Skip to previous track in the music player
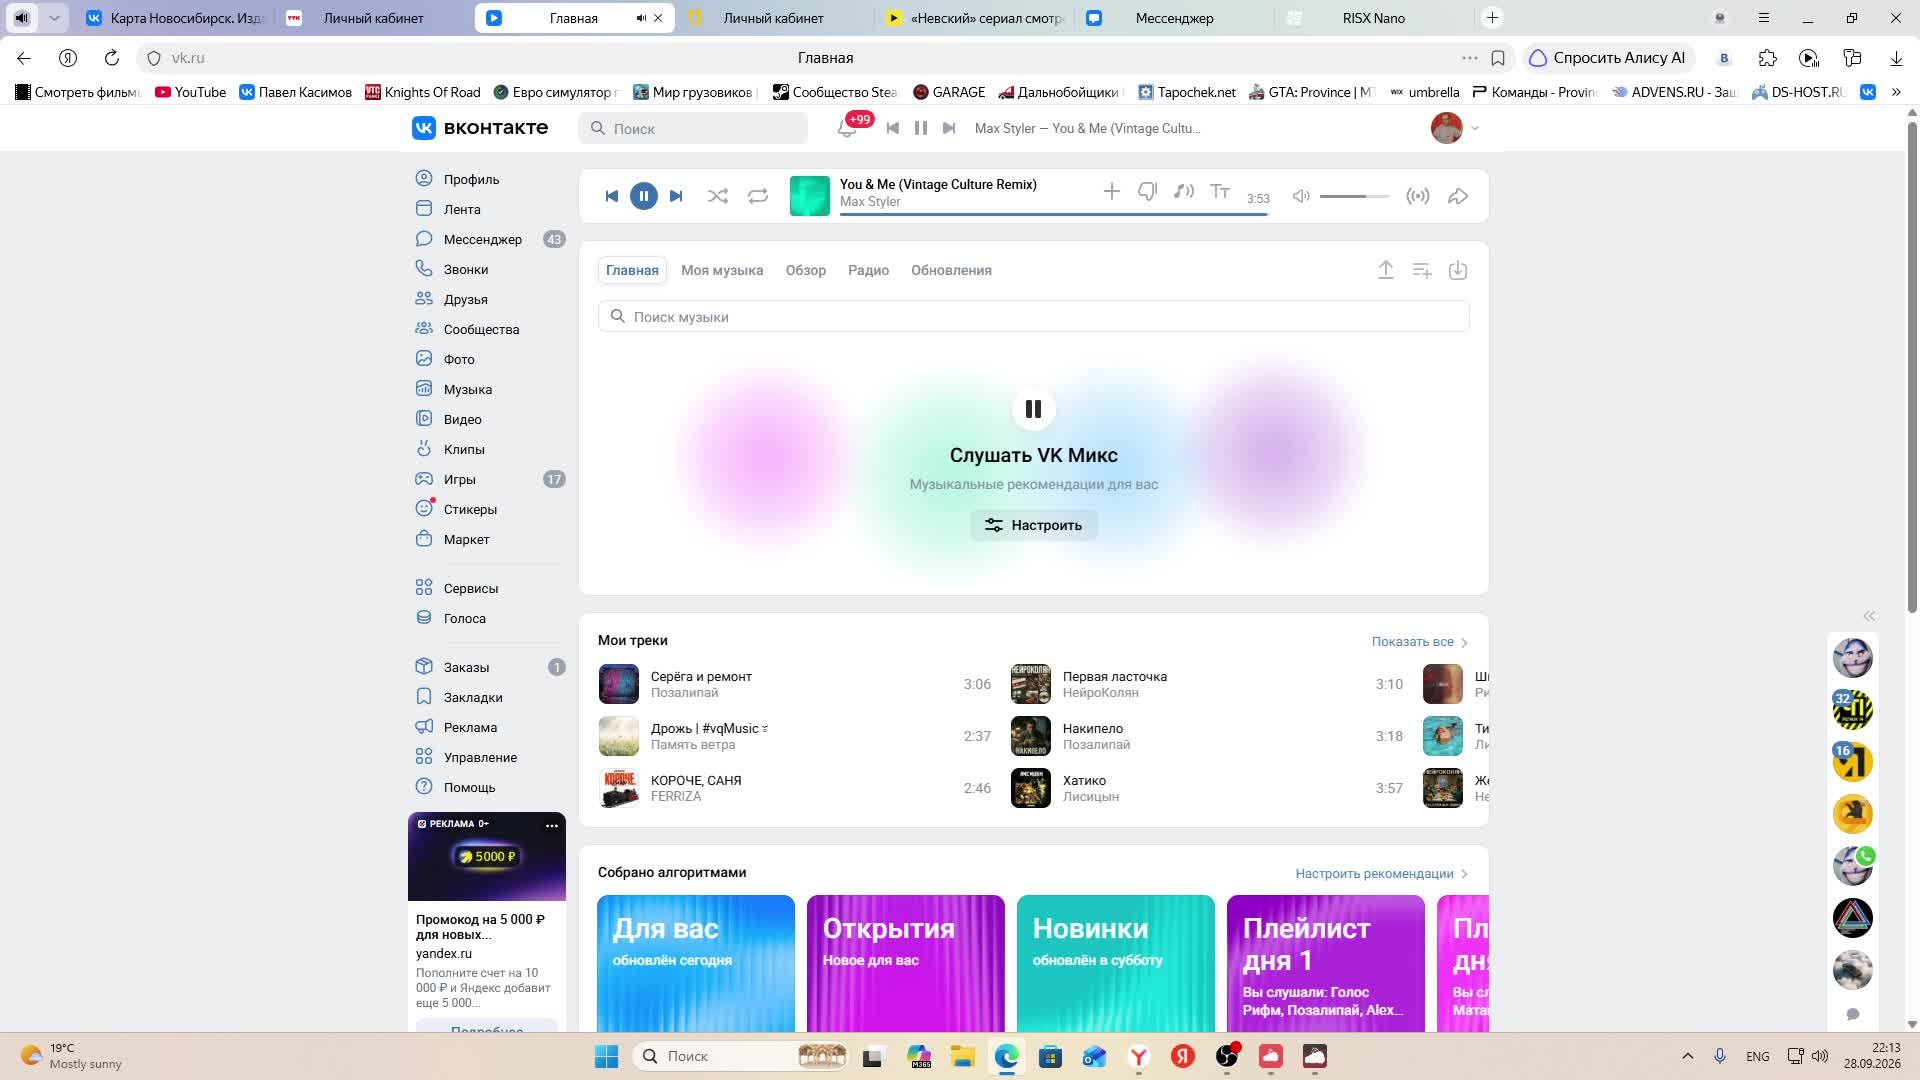Viewport: 1920px width, 1080px height. 612,196
